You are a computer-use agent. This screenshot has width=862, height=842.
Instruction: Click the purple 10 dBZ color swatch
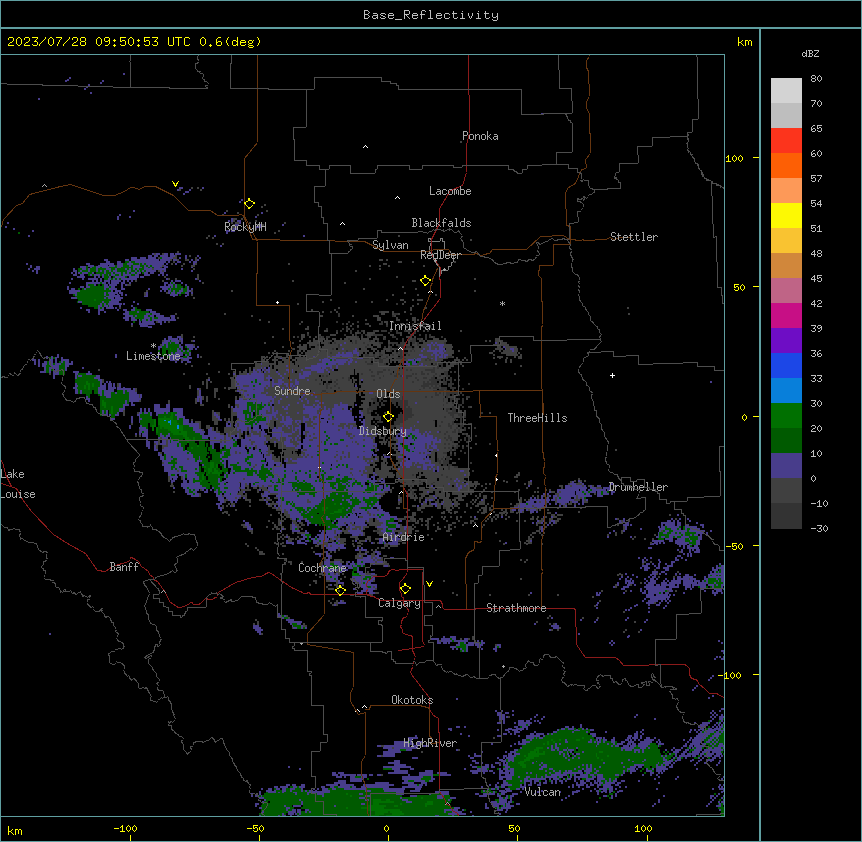tap(786, 466)
